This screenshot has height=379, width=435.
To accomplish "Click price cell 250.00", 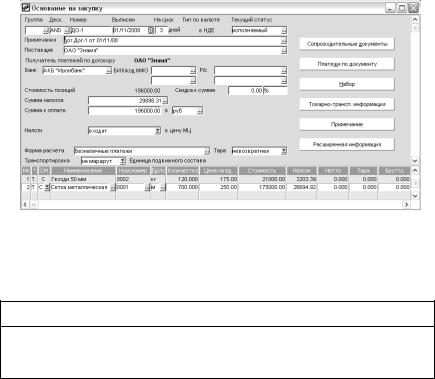I will (218, 187).
